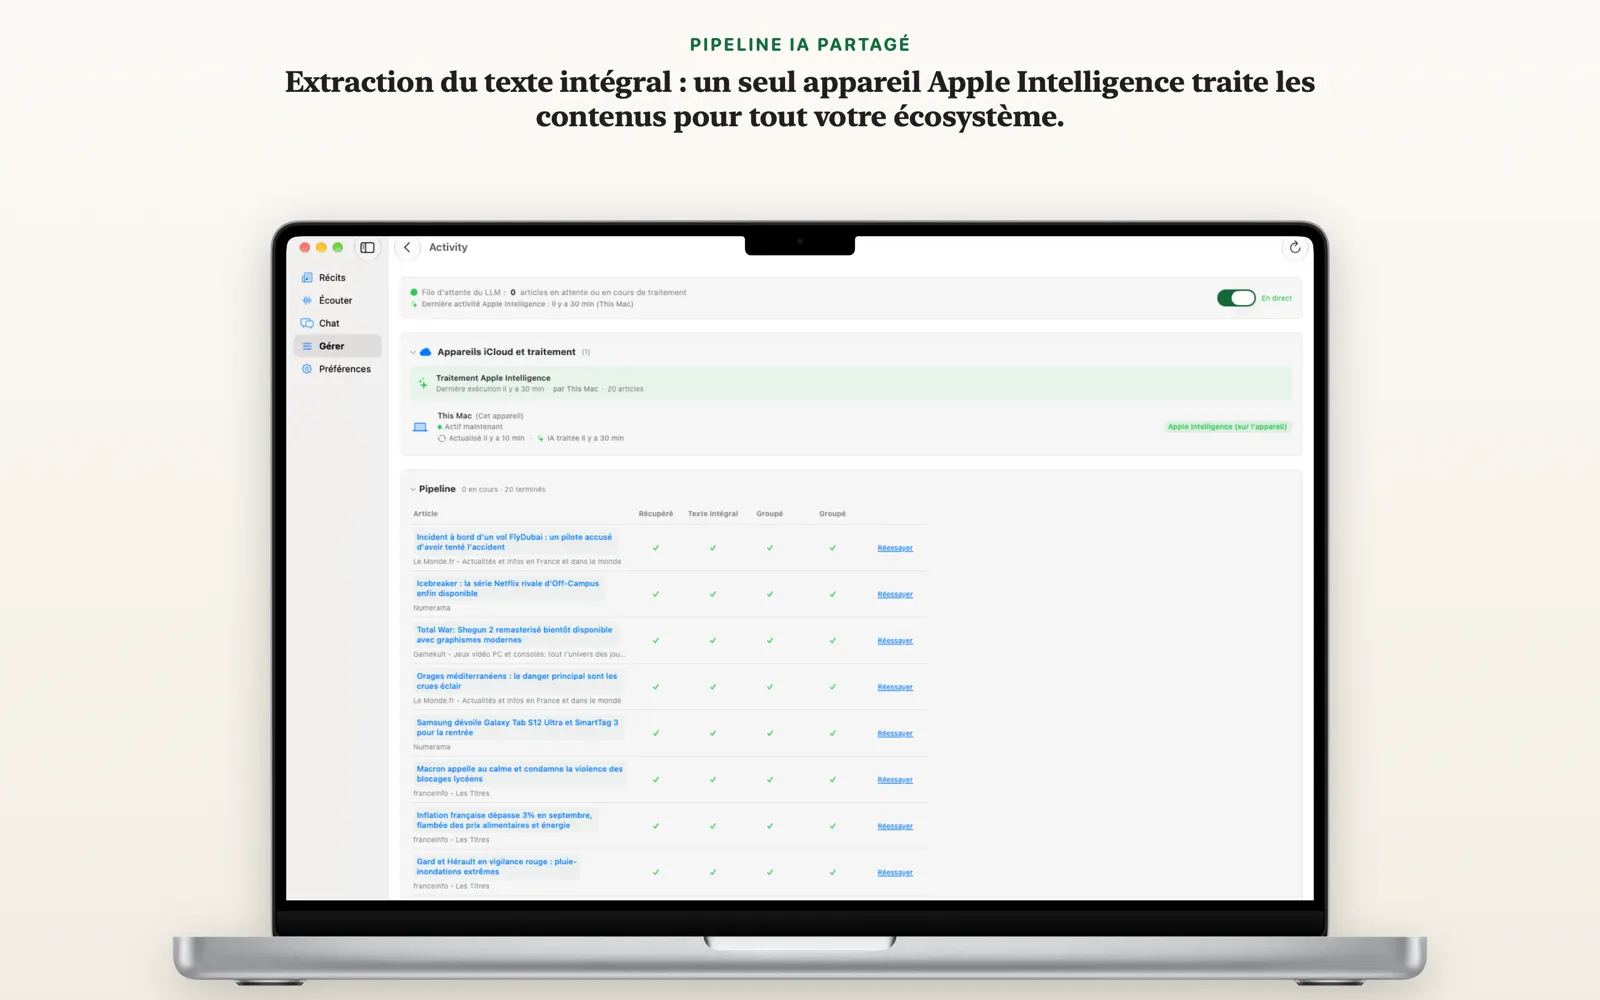Click the Préférences gear icon
This screenshot has width=1600, height=1000.
point(307,369)
